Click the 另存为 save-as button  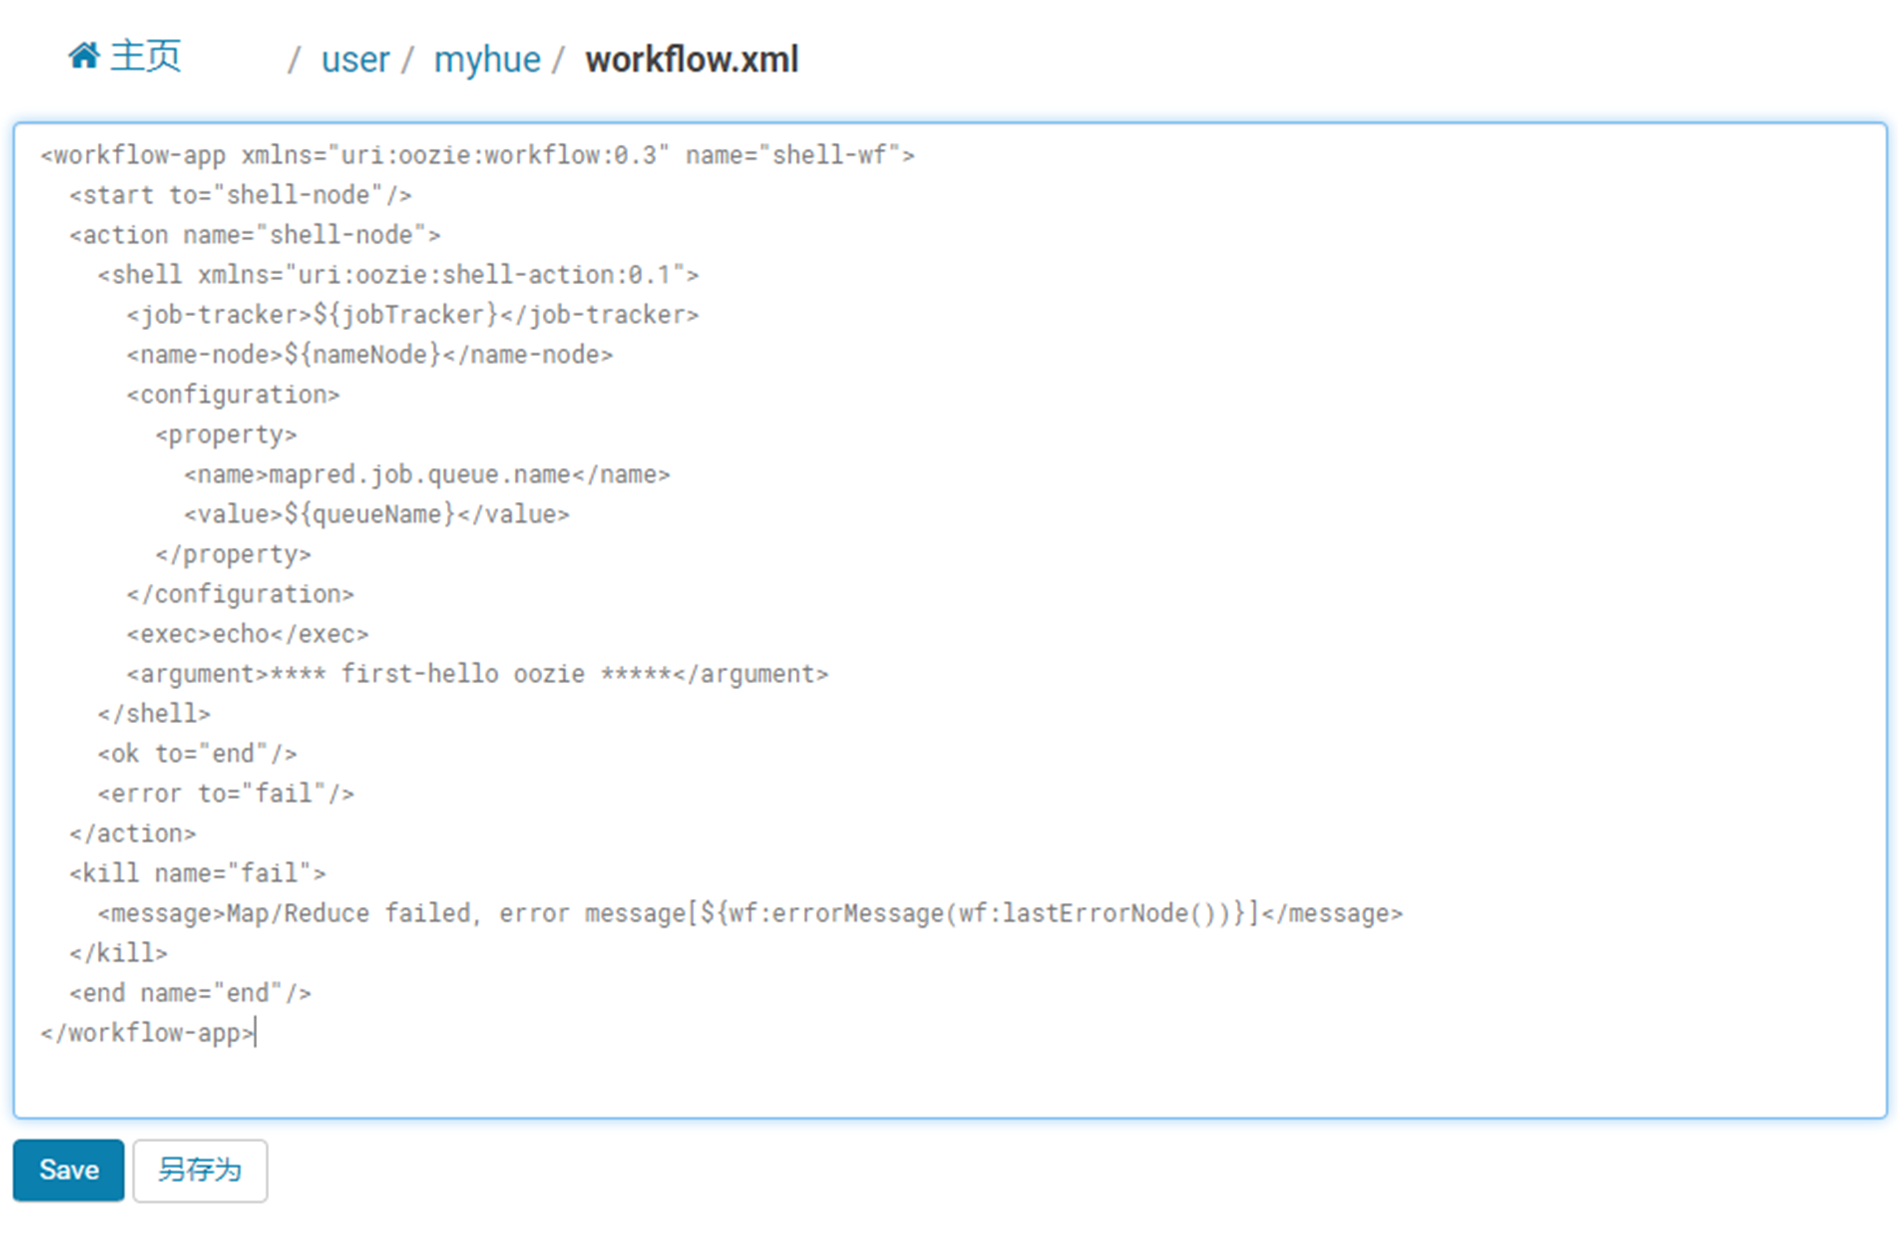(x=200, y=1170)
